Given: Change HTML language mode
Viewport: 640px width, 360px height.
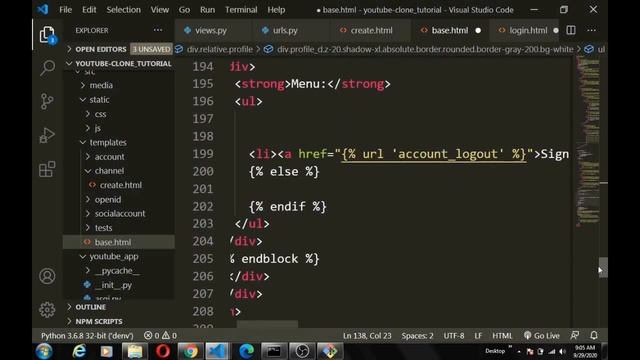Looking at the screenshot, I should [x=502, y=336].
